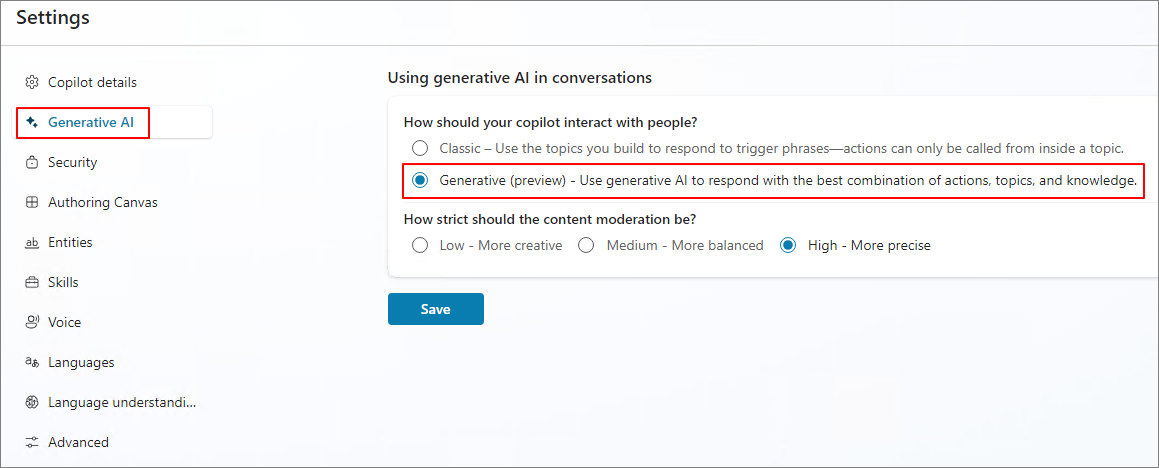Click the Skills briefcase icon

pyautogui.click(x=32, y=282)
